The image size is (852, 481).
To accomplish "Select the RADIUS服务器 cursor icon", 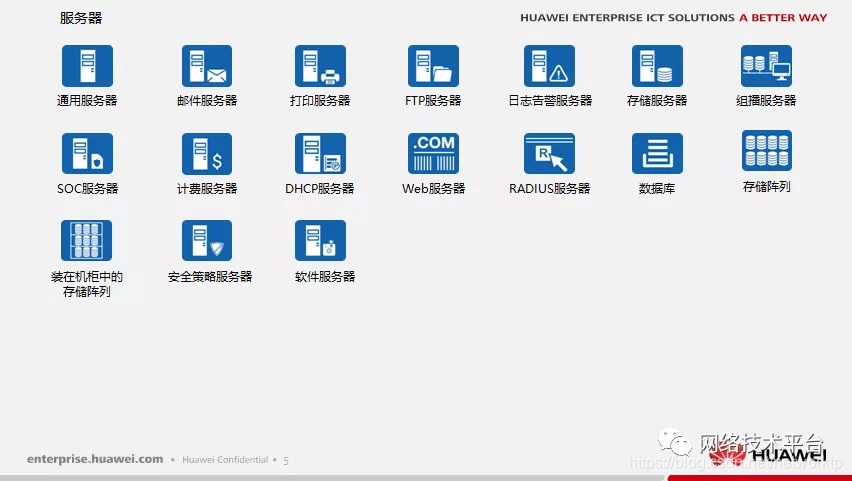I will [x=549, y=154].
